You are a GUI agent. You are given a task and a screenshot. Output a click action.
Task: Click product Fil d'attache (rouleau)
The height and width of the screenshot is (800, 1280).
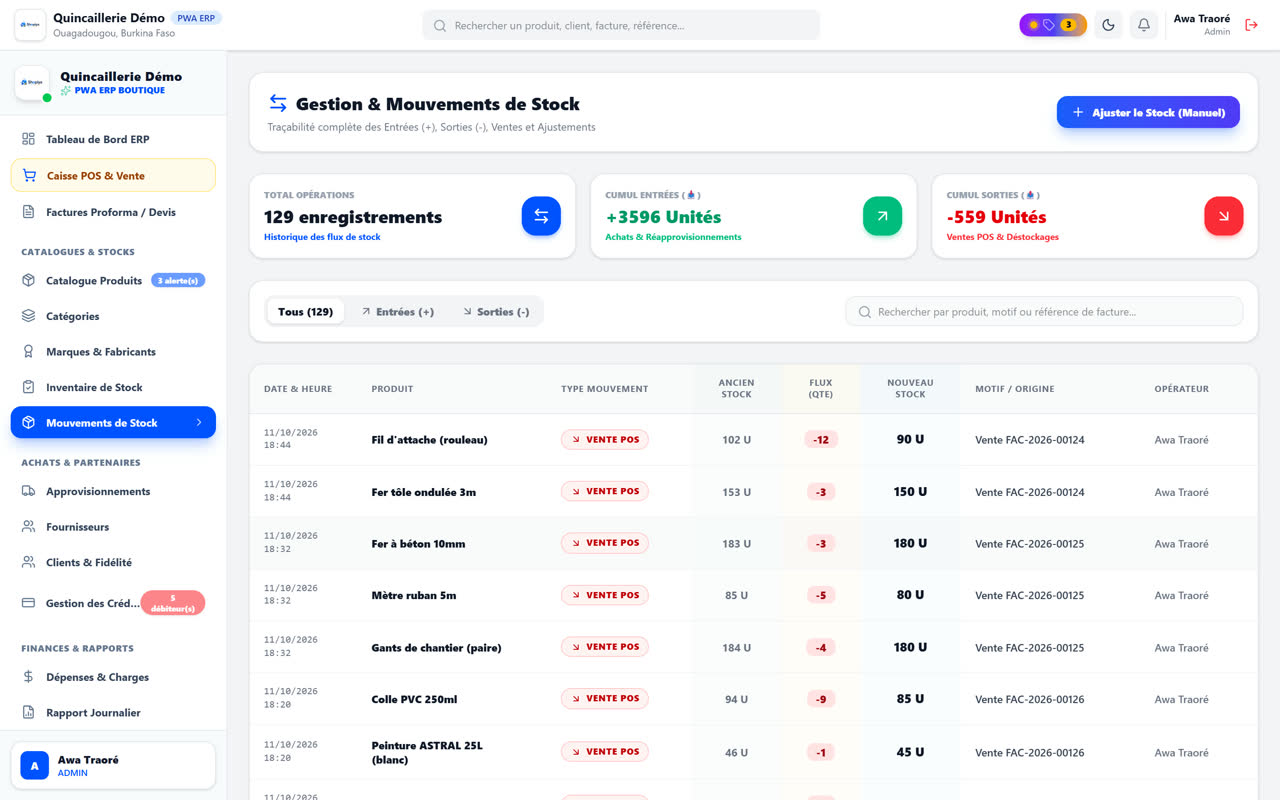pyautogui.click(x=430, y=440)
